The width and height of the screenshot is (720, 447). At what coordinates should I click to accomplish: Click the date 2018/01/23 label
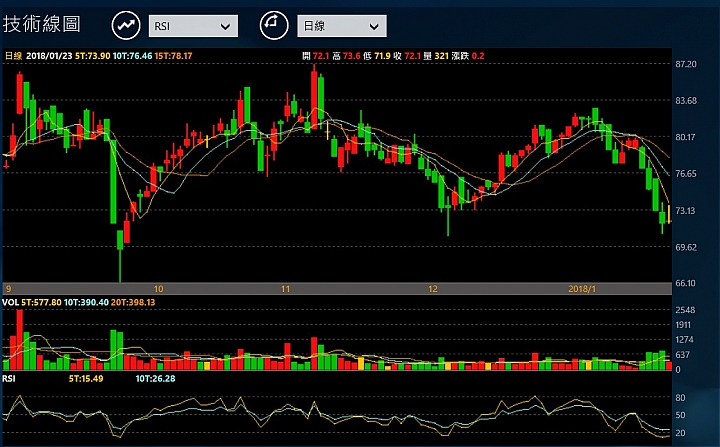(49, 56)
